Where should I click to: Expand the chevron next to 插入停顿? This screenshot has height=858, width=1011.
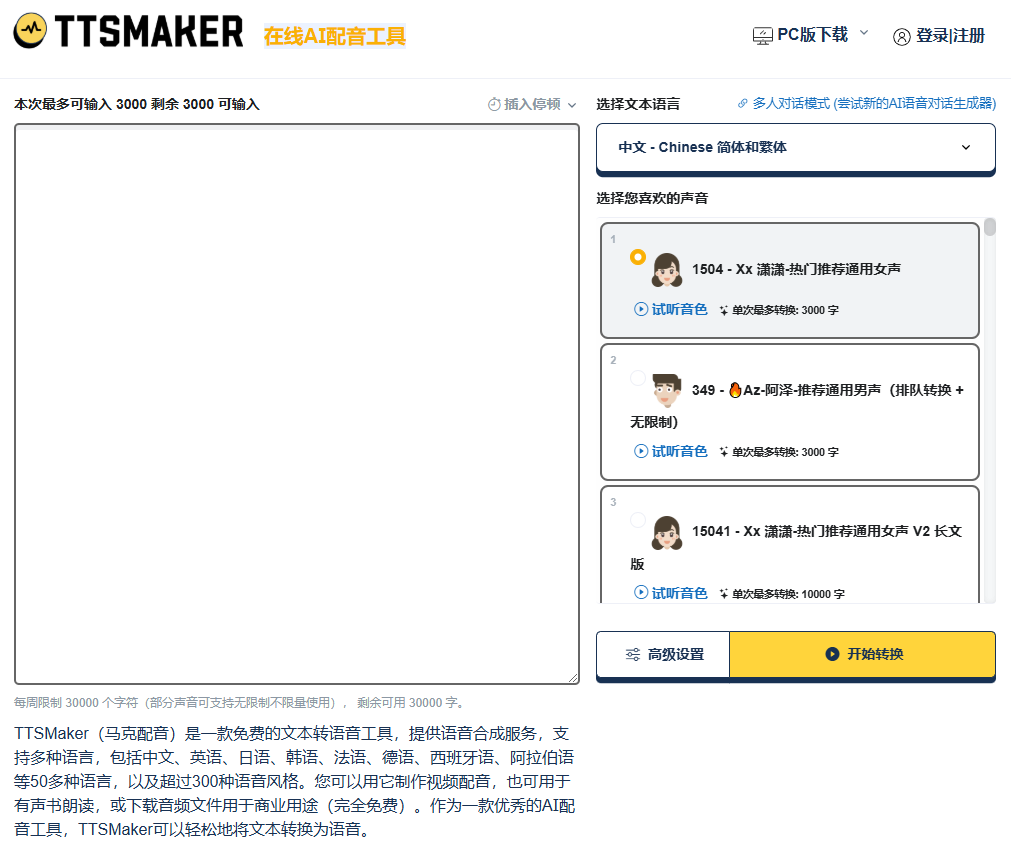coord(572,105)
